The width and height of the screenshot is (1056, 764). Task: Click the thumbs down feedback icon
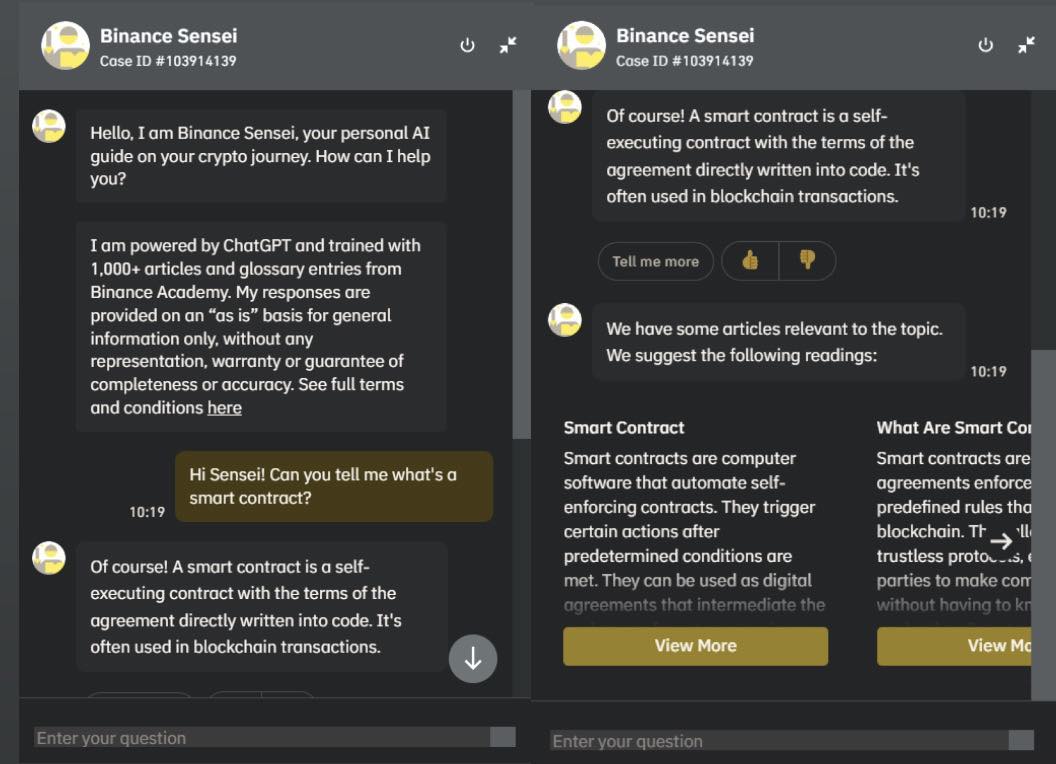click(807, 261)
